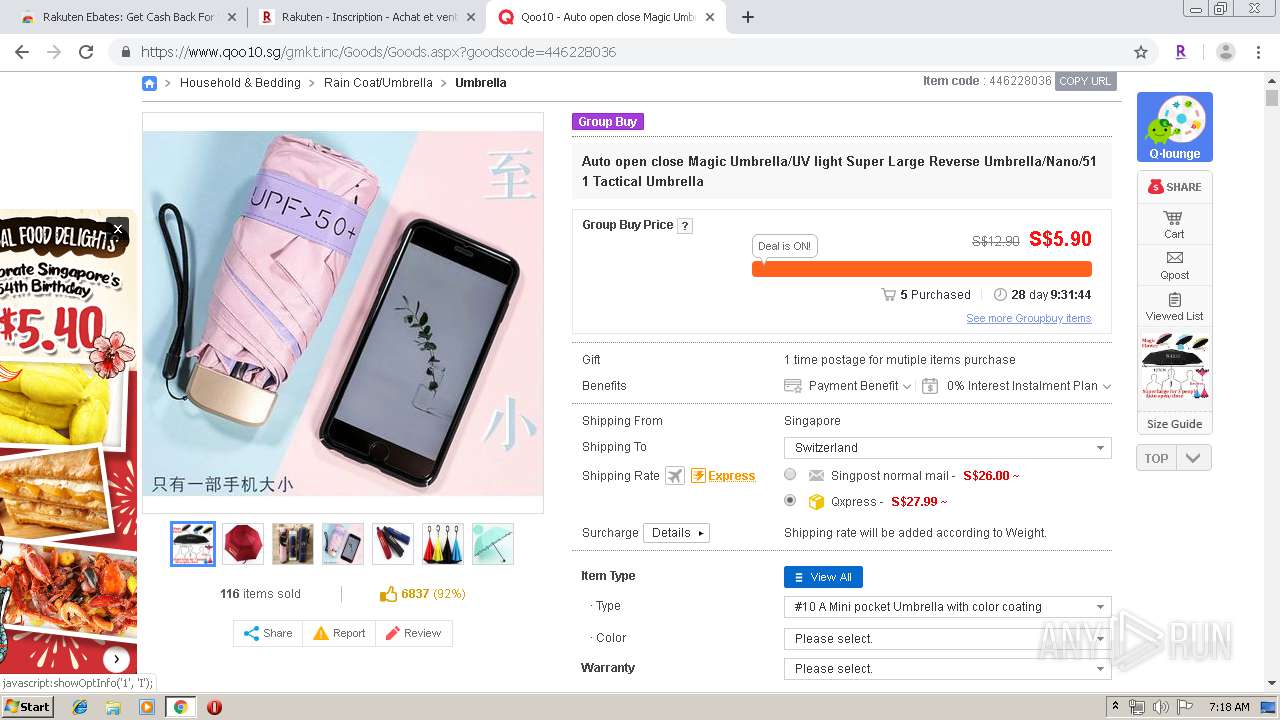Select the rainbow reverse umbrellas thumbnail
The image size is (1280, 720).
[x=443, y=544]
